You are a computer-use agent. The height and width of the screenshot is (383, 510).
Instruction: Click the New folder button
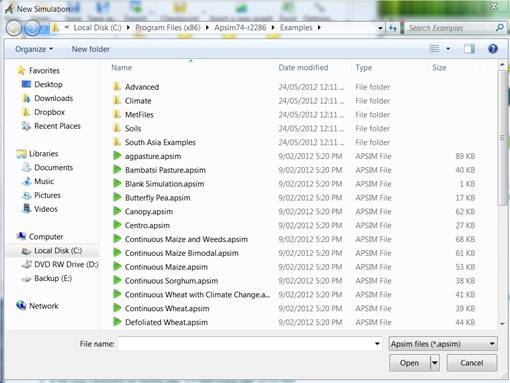pyautogui.click(x=91, y=49)
